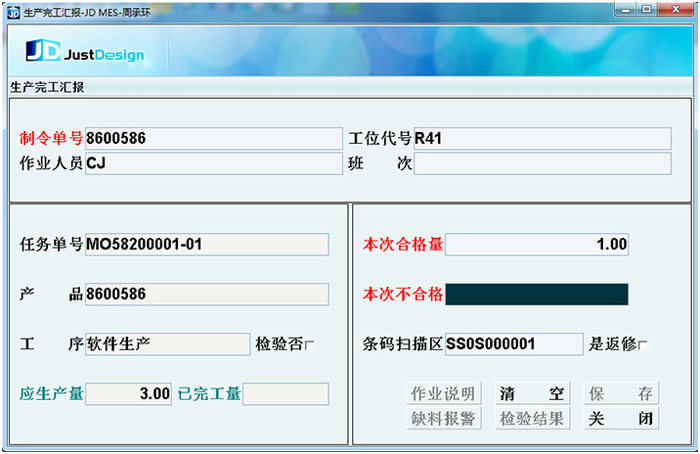The width and height of the screenshot is (700, 454).
Task: Click into the 工位代号 field
Action: pyautogui.click(x=542, y=138)
